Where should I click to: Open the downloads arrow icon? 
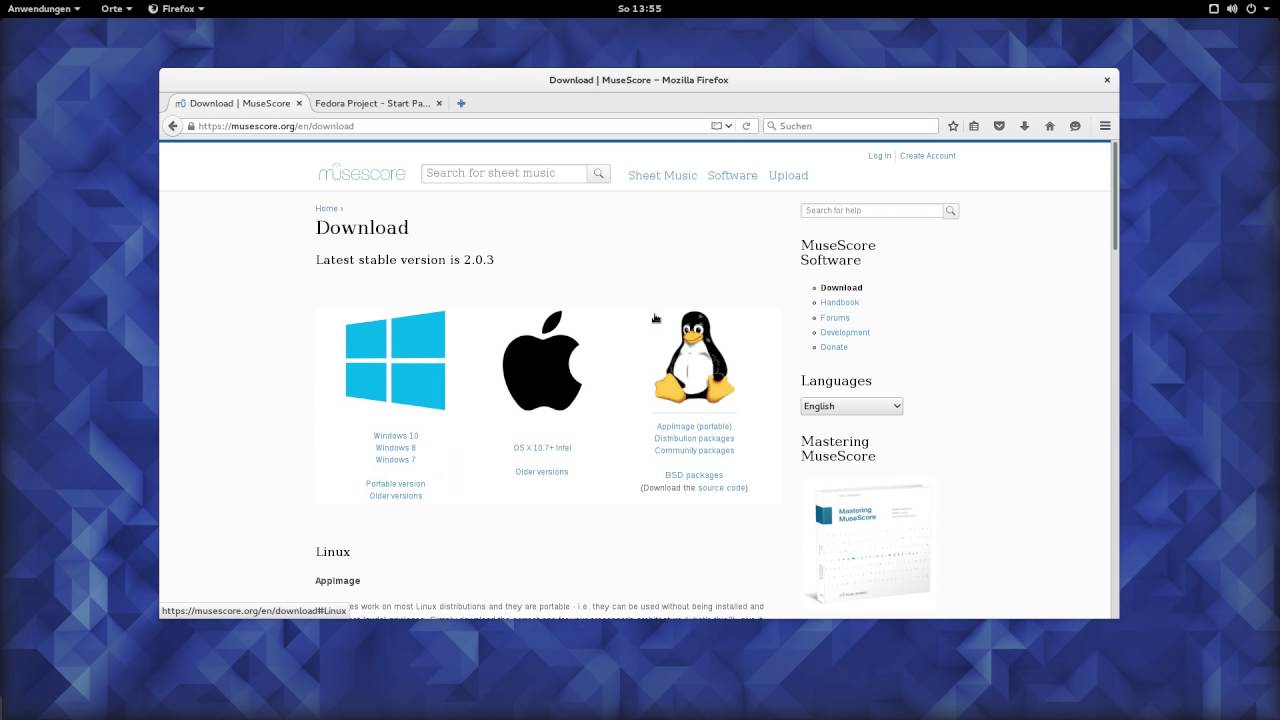click(x=1024, y=126)
